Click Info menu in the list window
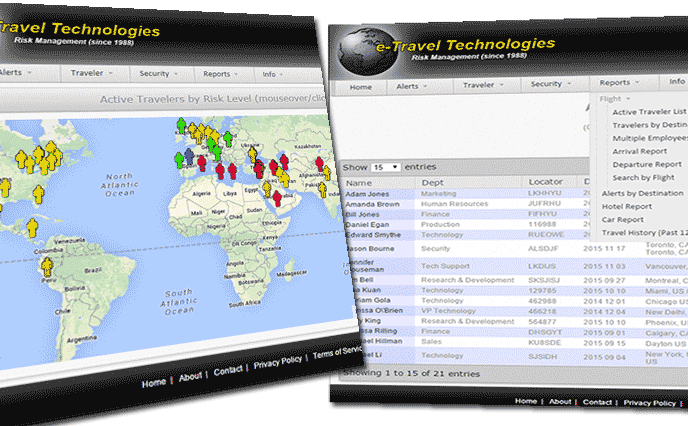Screen dimensions: 688x426 (677, 81)
